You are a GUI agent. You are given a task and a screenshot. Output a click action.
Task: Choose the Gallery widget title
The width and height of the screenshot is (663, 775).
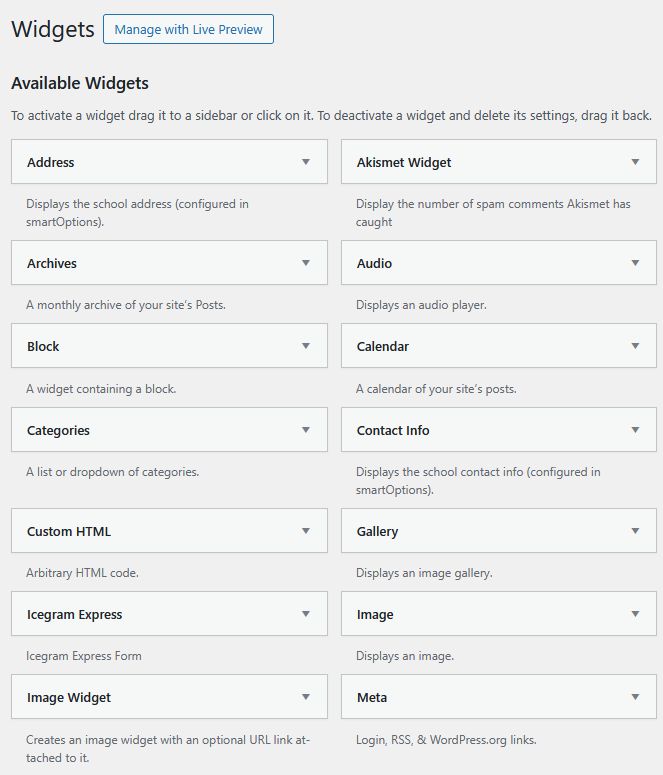tap(377, 532)
